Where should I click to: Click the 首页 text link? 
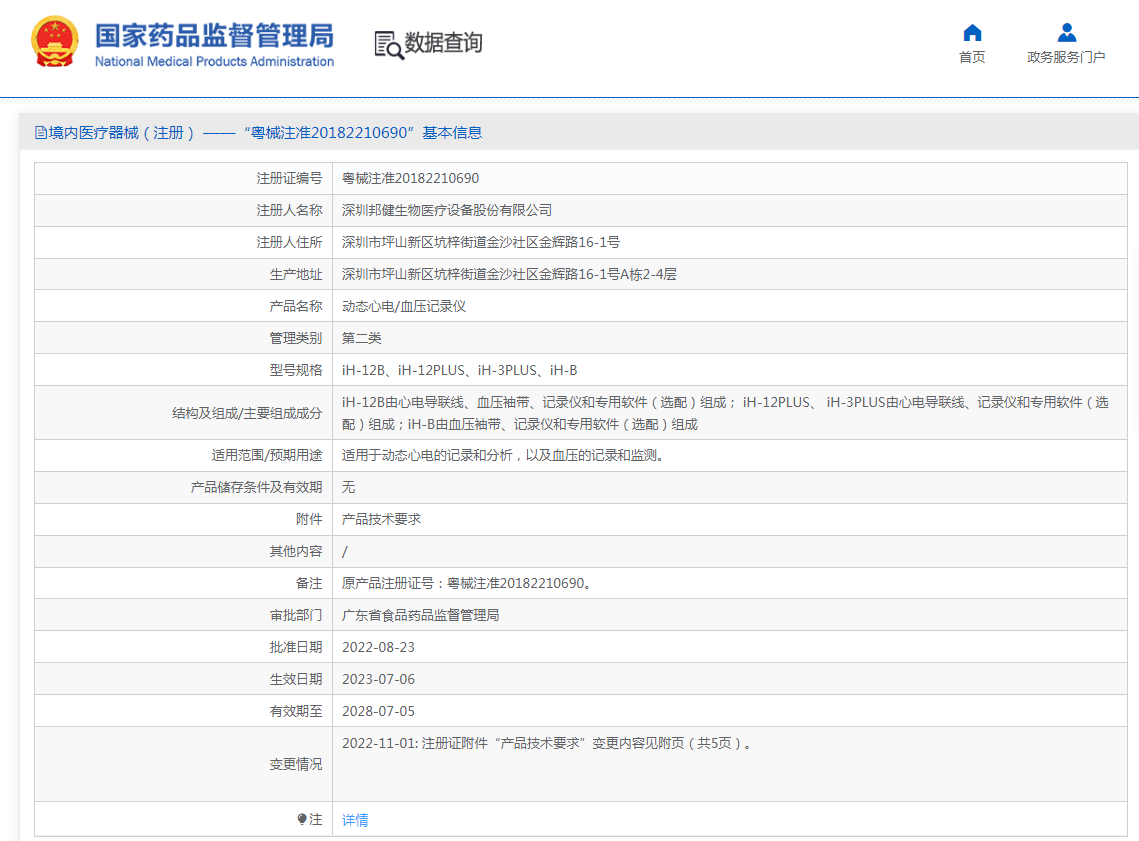pos(972,57)
